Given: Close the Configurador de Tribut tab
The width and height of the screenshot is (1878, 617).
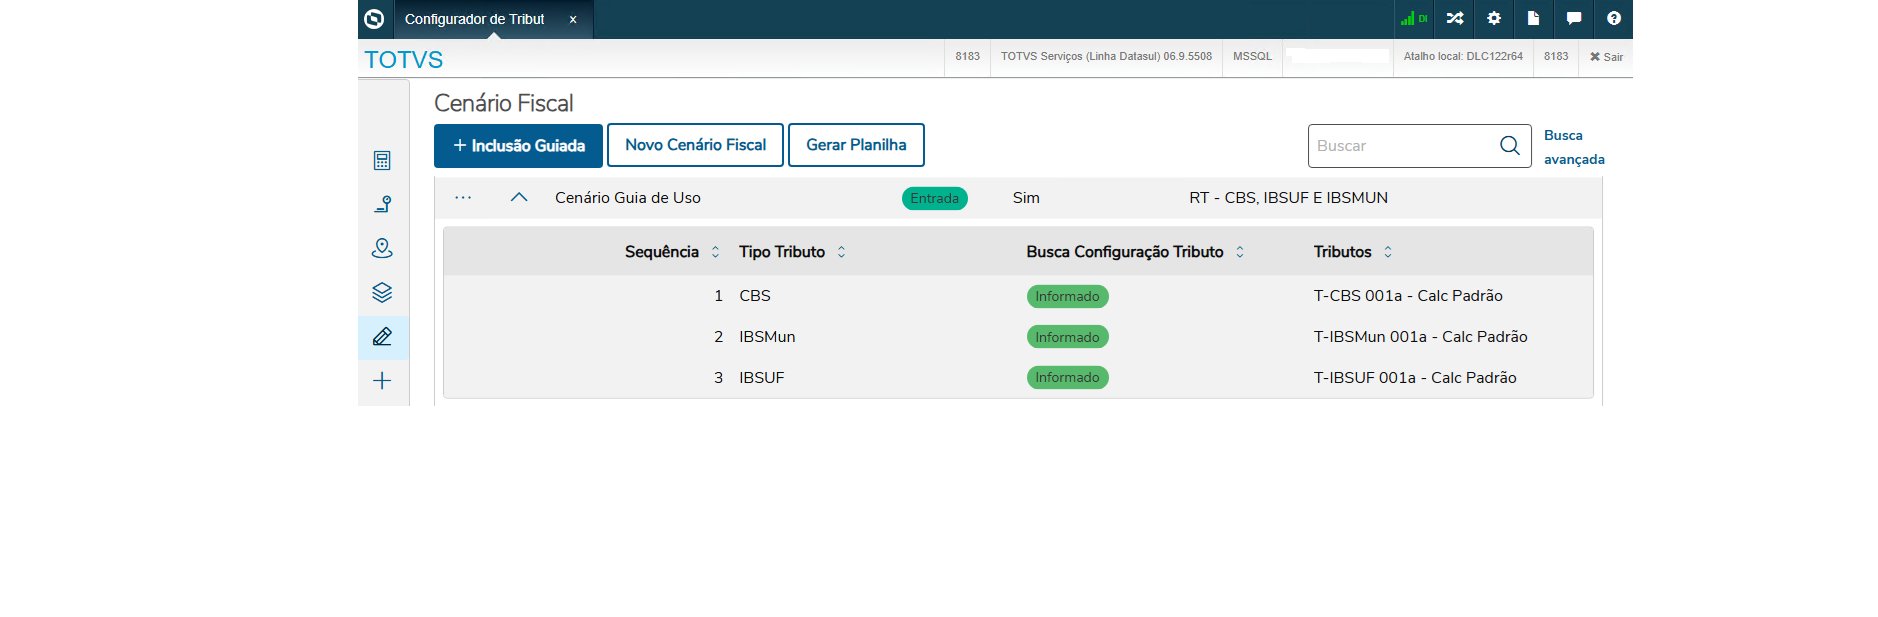Looking at the screenshot, I should [573, 20].
